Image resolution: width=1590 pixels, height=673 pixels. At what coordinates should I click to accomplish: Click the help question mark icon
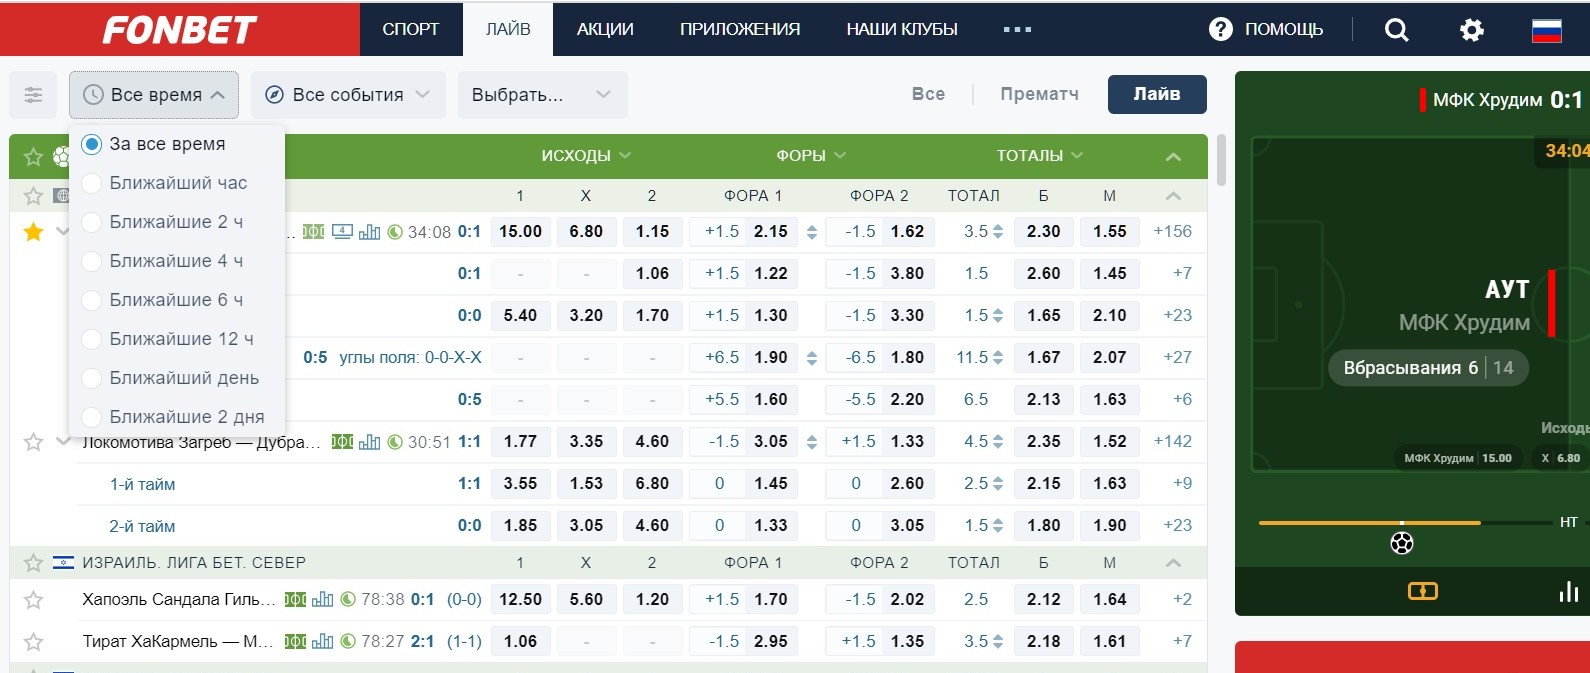1221,29
